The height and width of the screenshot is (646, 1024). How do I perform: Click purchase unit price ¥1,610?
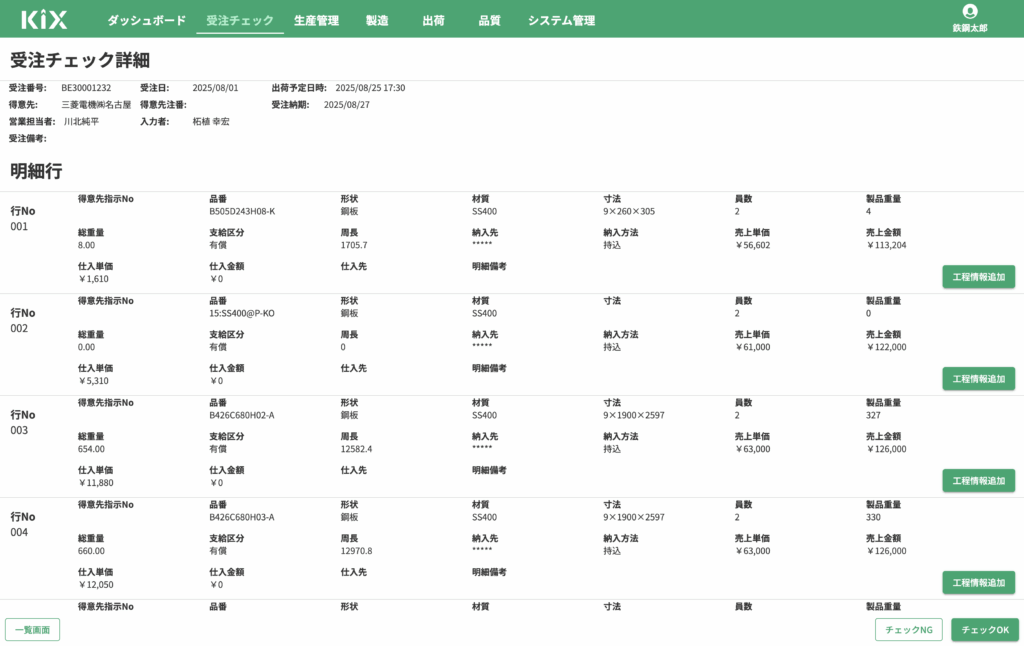(x=93, y=279)
